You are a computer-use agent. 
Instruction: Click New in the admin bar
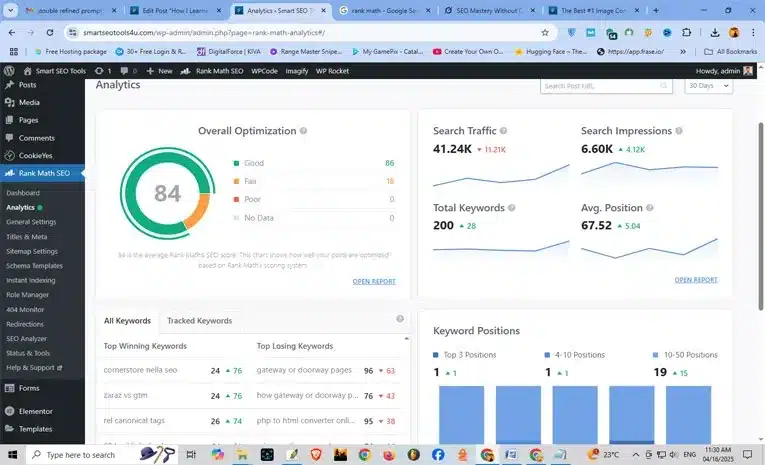[160, 71]
